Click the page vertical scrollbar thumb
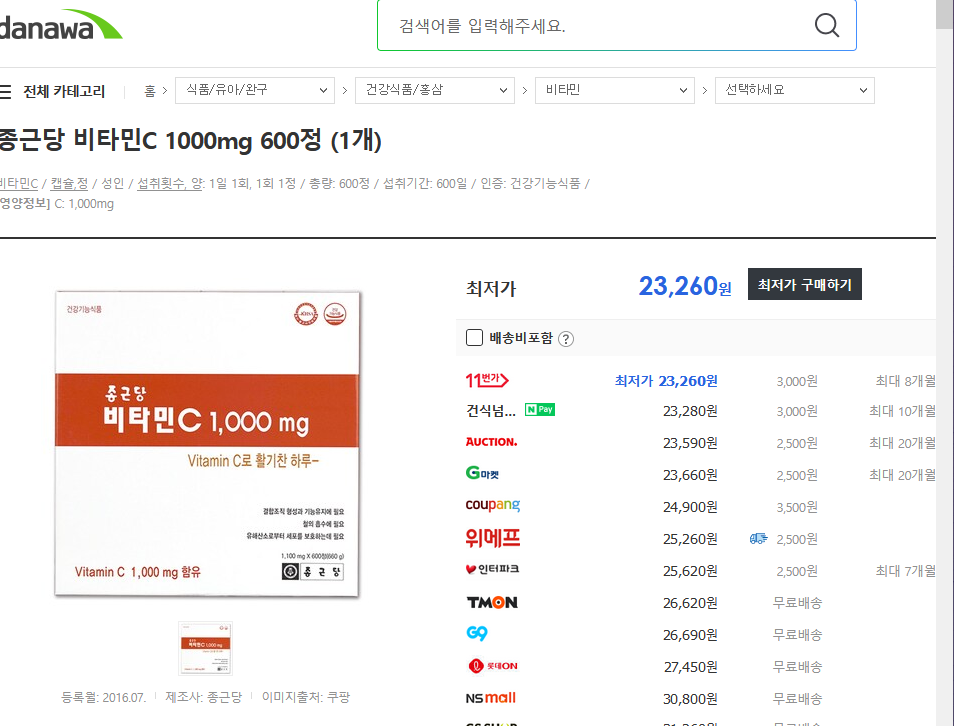The image size is (954, 726). pos(945,13)
